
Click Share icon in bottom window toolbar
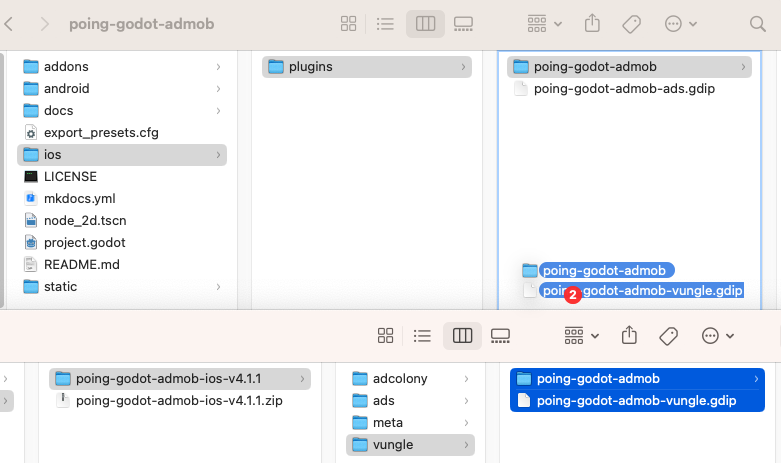click(629, 335)
